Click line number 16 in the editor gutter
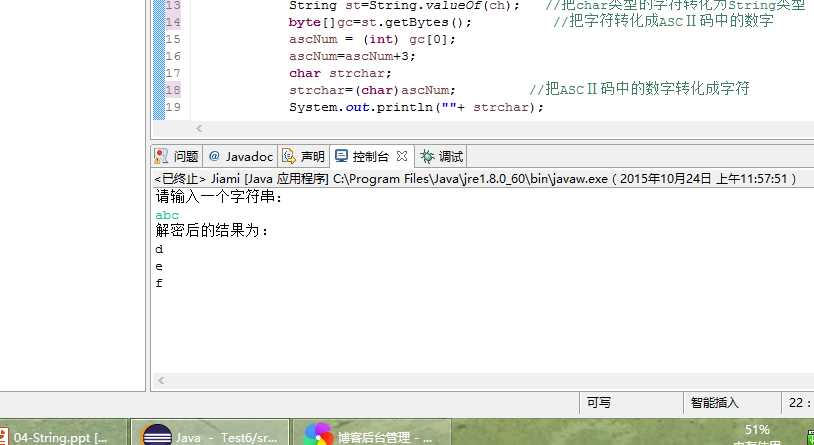 173,56
